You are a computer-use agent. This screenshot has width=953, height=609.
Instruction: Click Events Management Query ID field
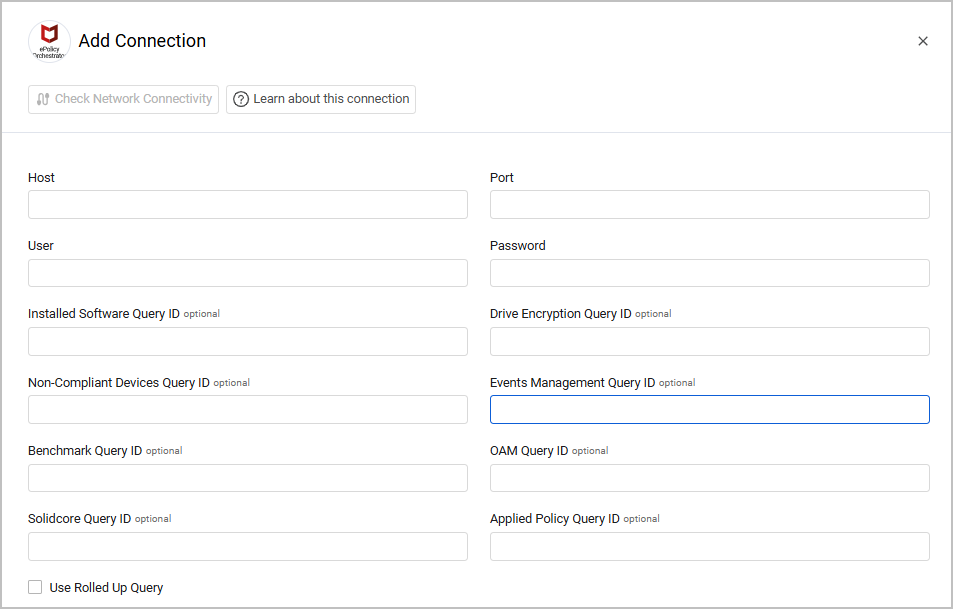tap(709, 410)
